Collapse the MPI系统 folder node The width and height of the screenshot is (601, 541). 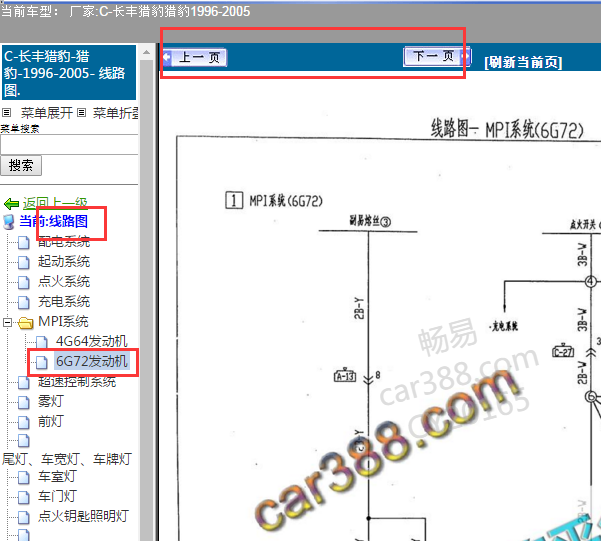[x=7, y=322]
